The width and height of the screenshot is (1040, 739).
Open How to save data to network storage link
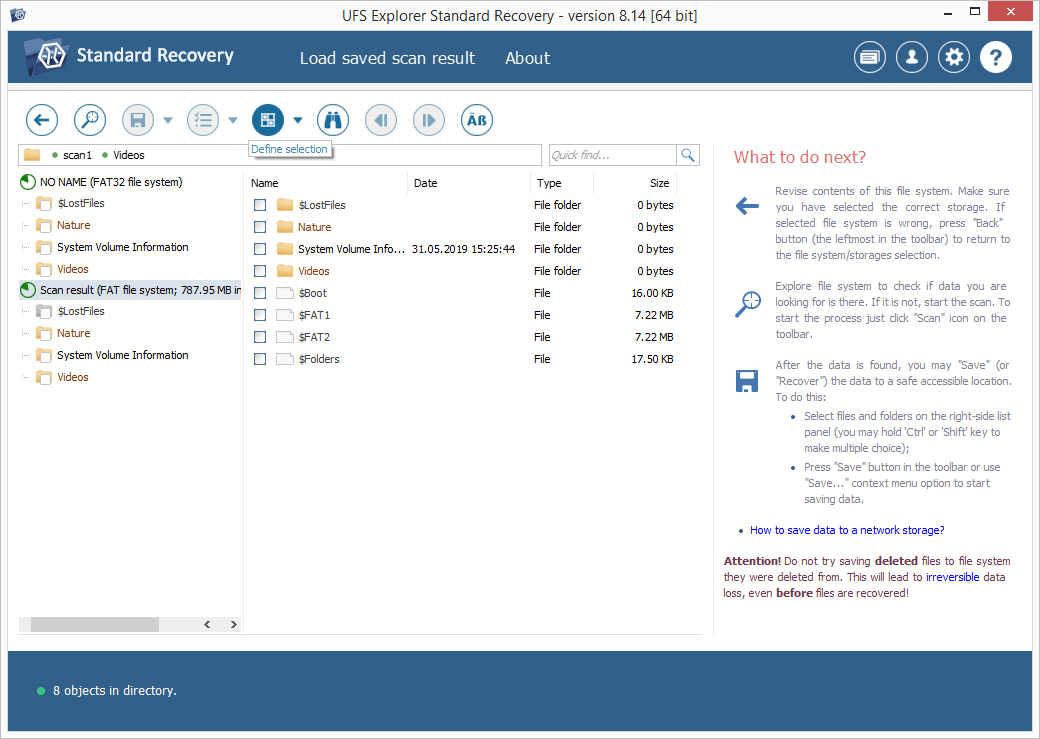(x=847, y=530)
